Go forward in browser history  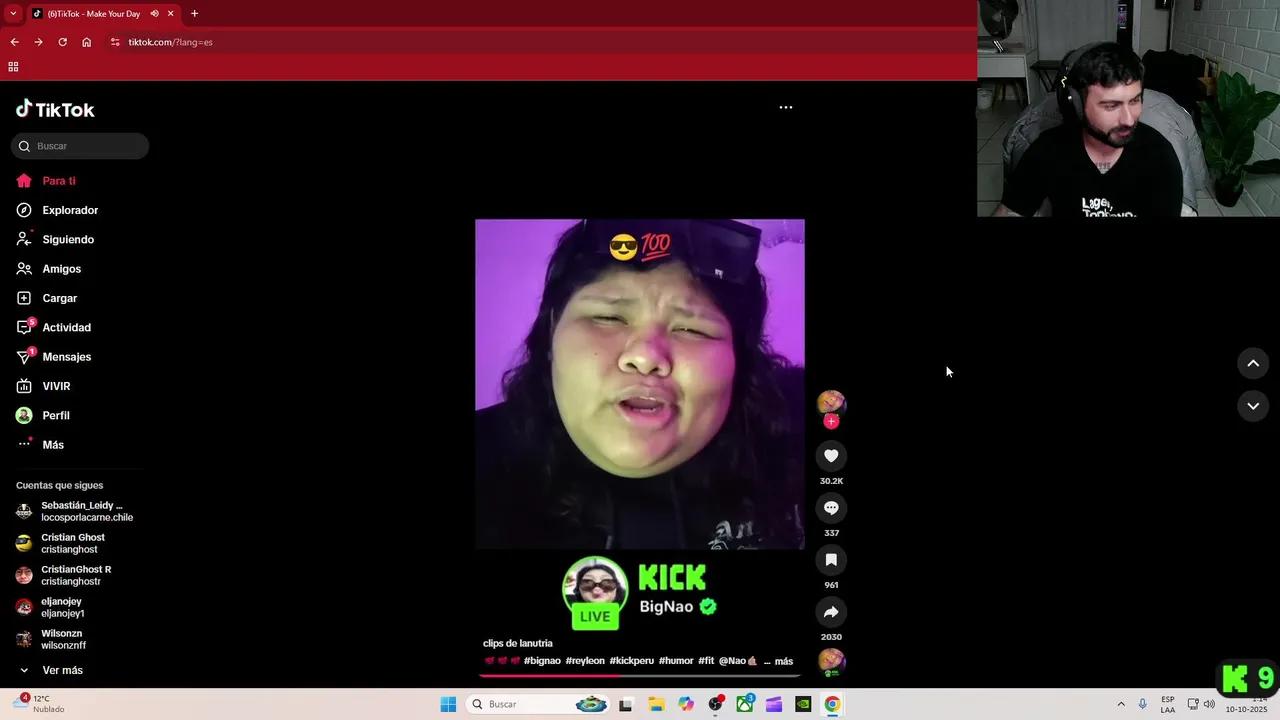point(38,42)
